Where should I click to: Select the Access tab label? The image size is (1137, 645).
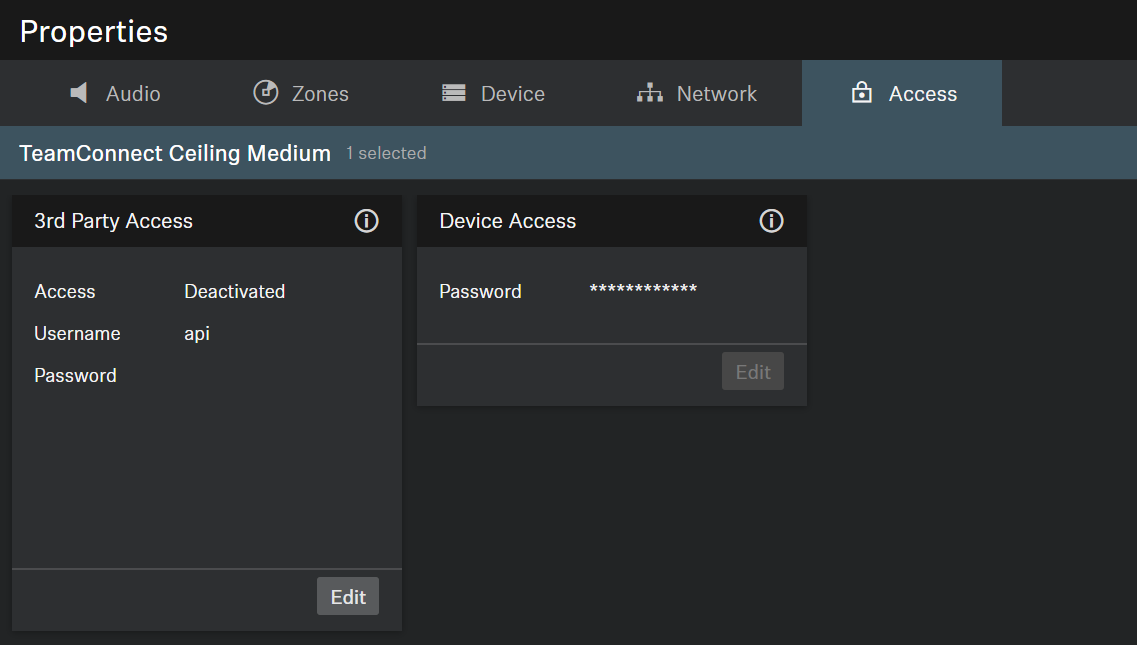(922, 94)
